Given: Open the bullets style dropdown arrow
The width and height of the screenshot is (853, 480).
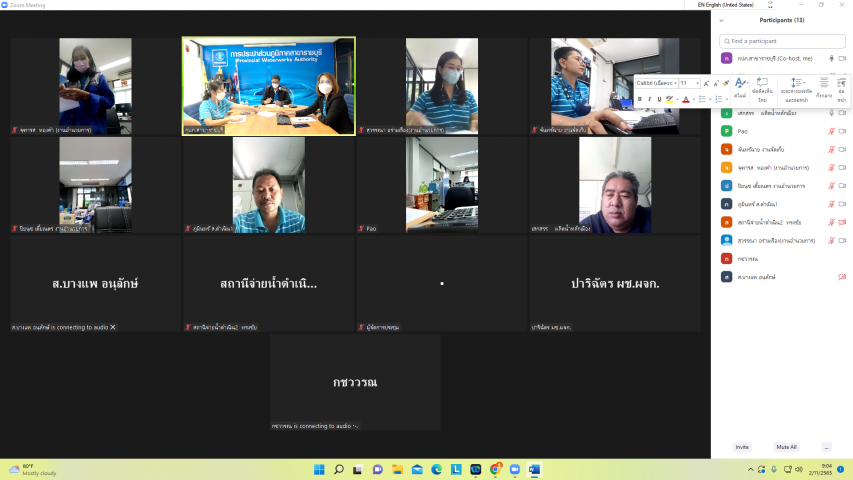Looking at the screenshot, I should tap(710, 99).
